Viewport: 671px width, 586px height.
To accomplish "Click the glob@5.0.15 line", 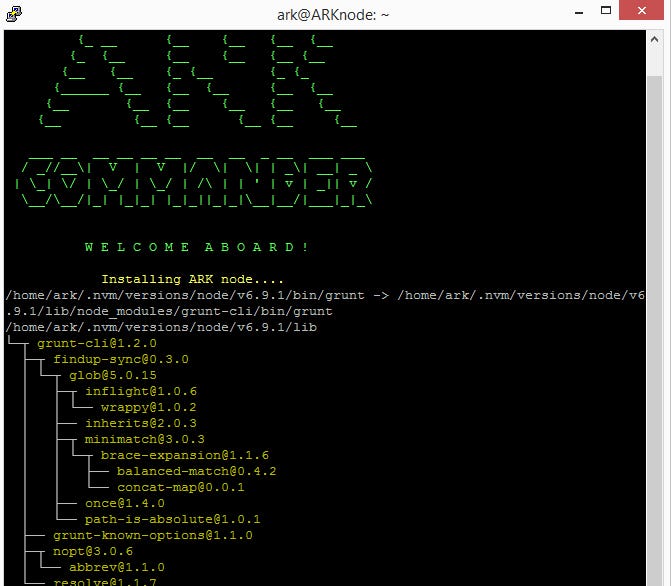I will click(x=113, y=375).
